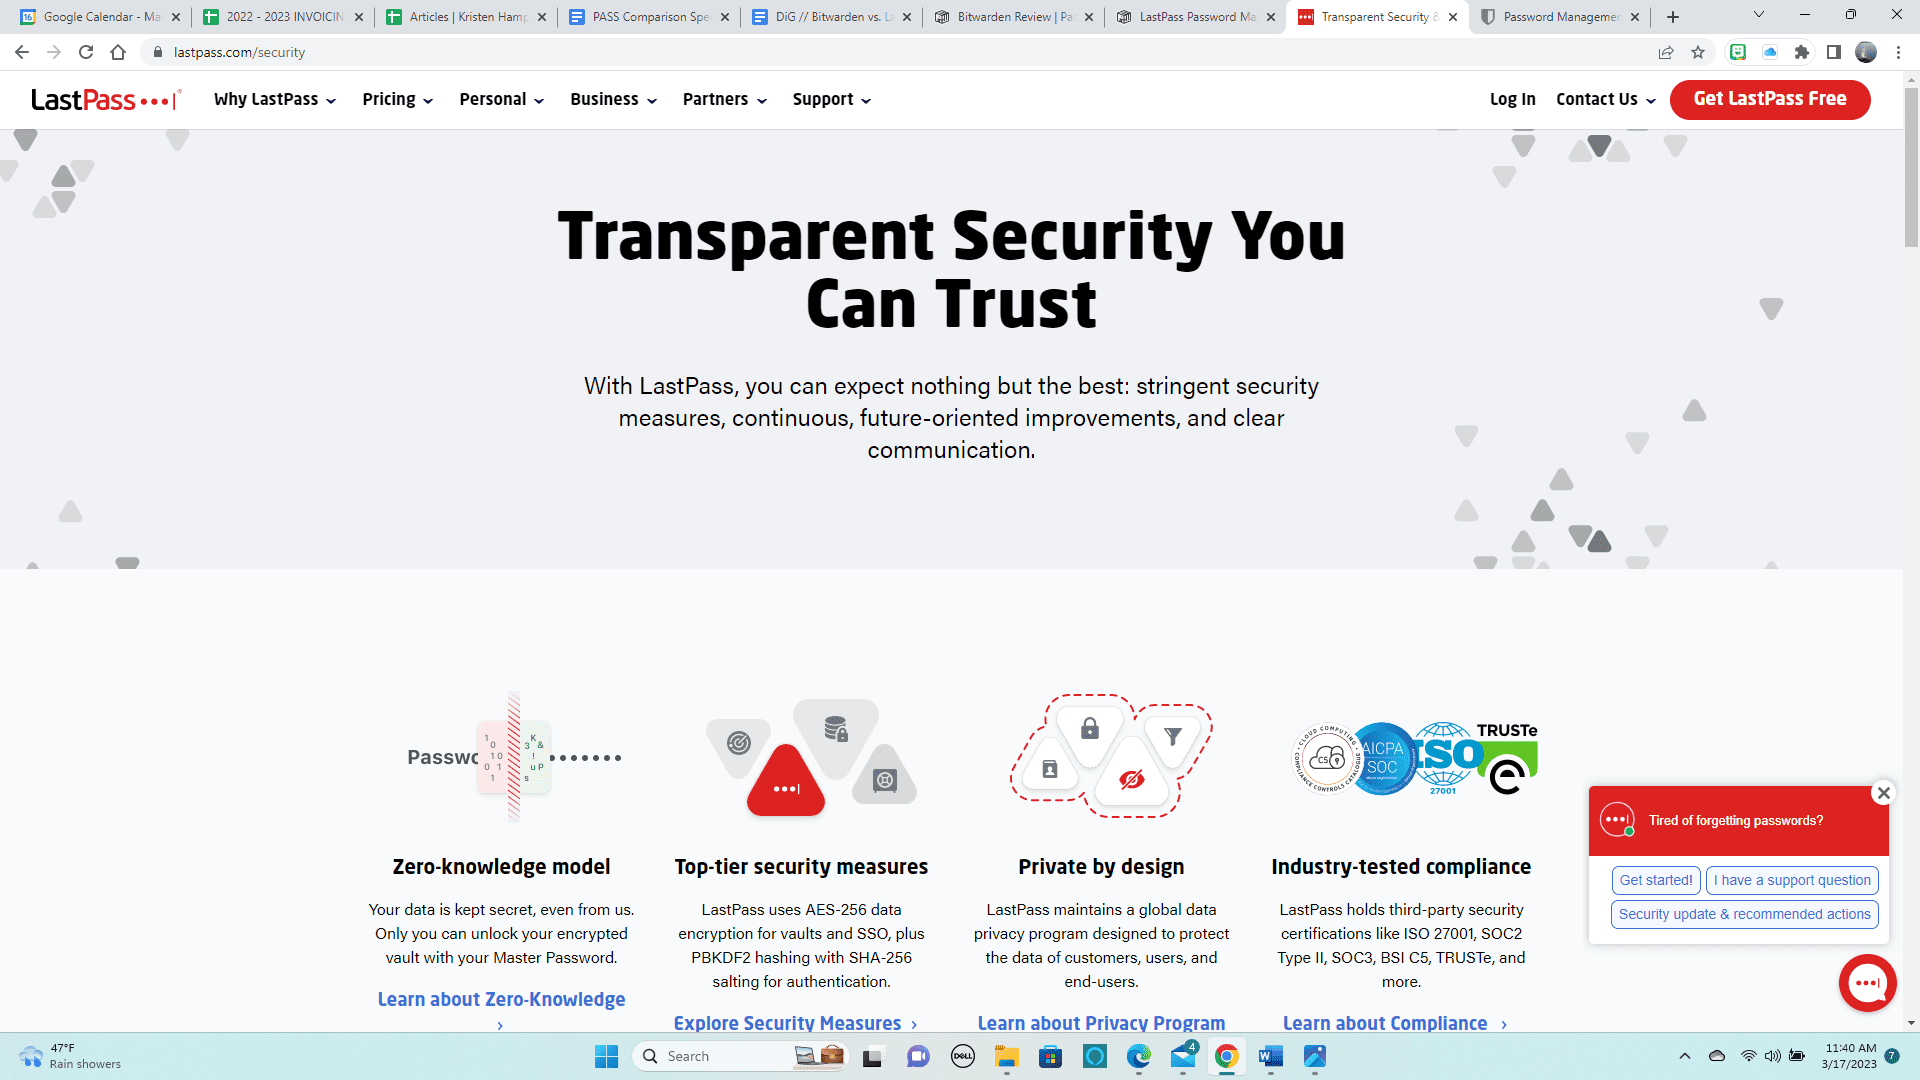Viewport: 1920px width, 1080px height.
Task: Open a new browser tab
Action: 1673,17
